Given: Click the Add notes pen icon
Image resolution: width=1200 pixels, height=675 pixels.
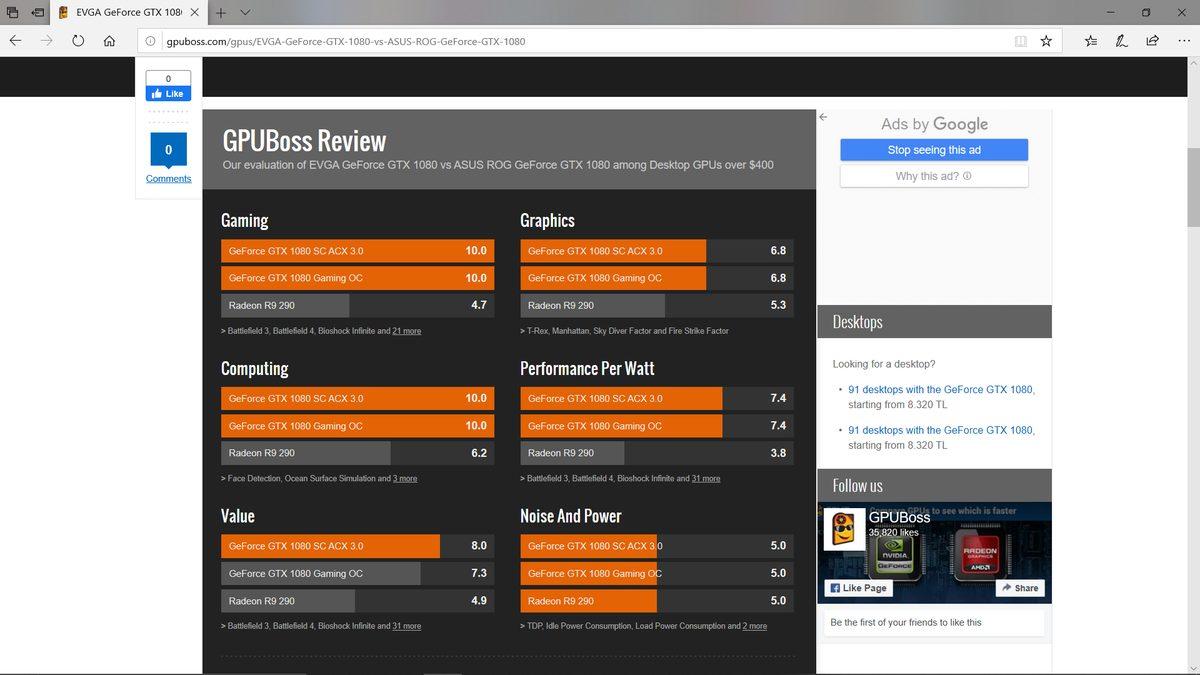Looking at the screenshot, I should point(1122,41).
